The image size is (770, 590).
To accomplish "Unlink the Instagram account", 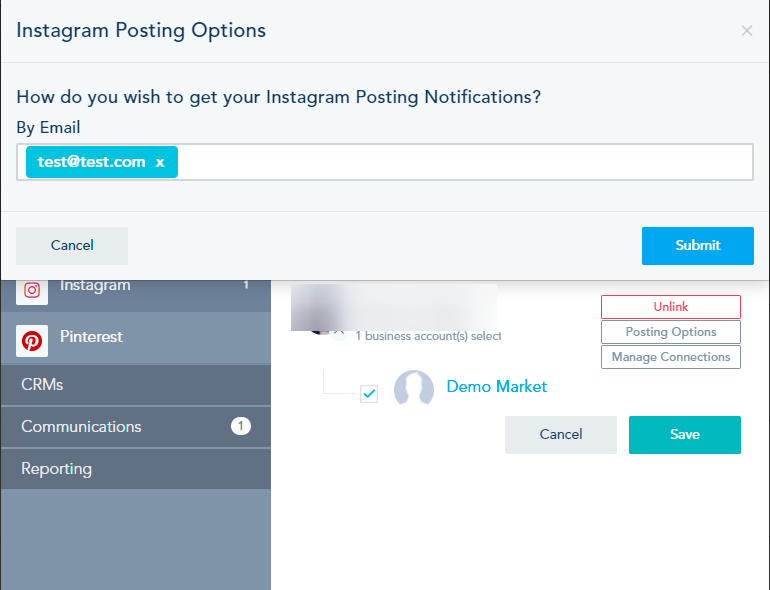I will [x=670, y=307].
